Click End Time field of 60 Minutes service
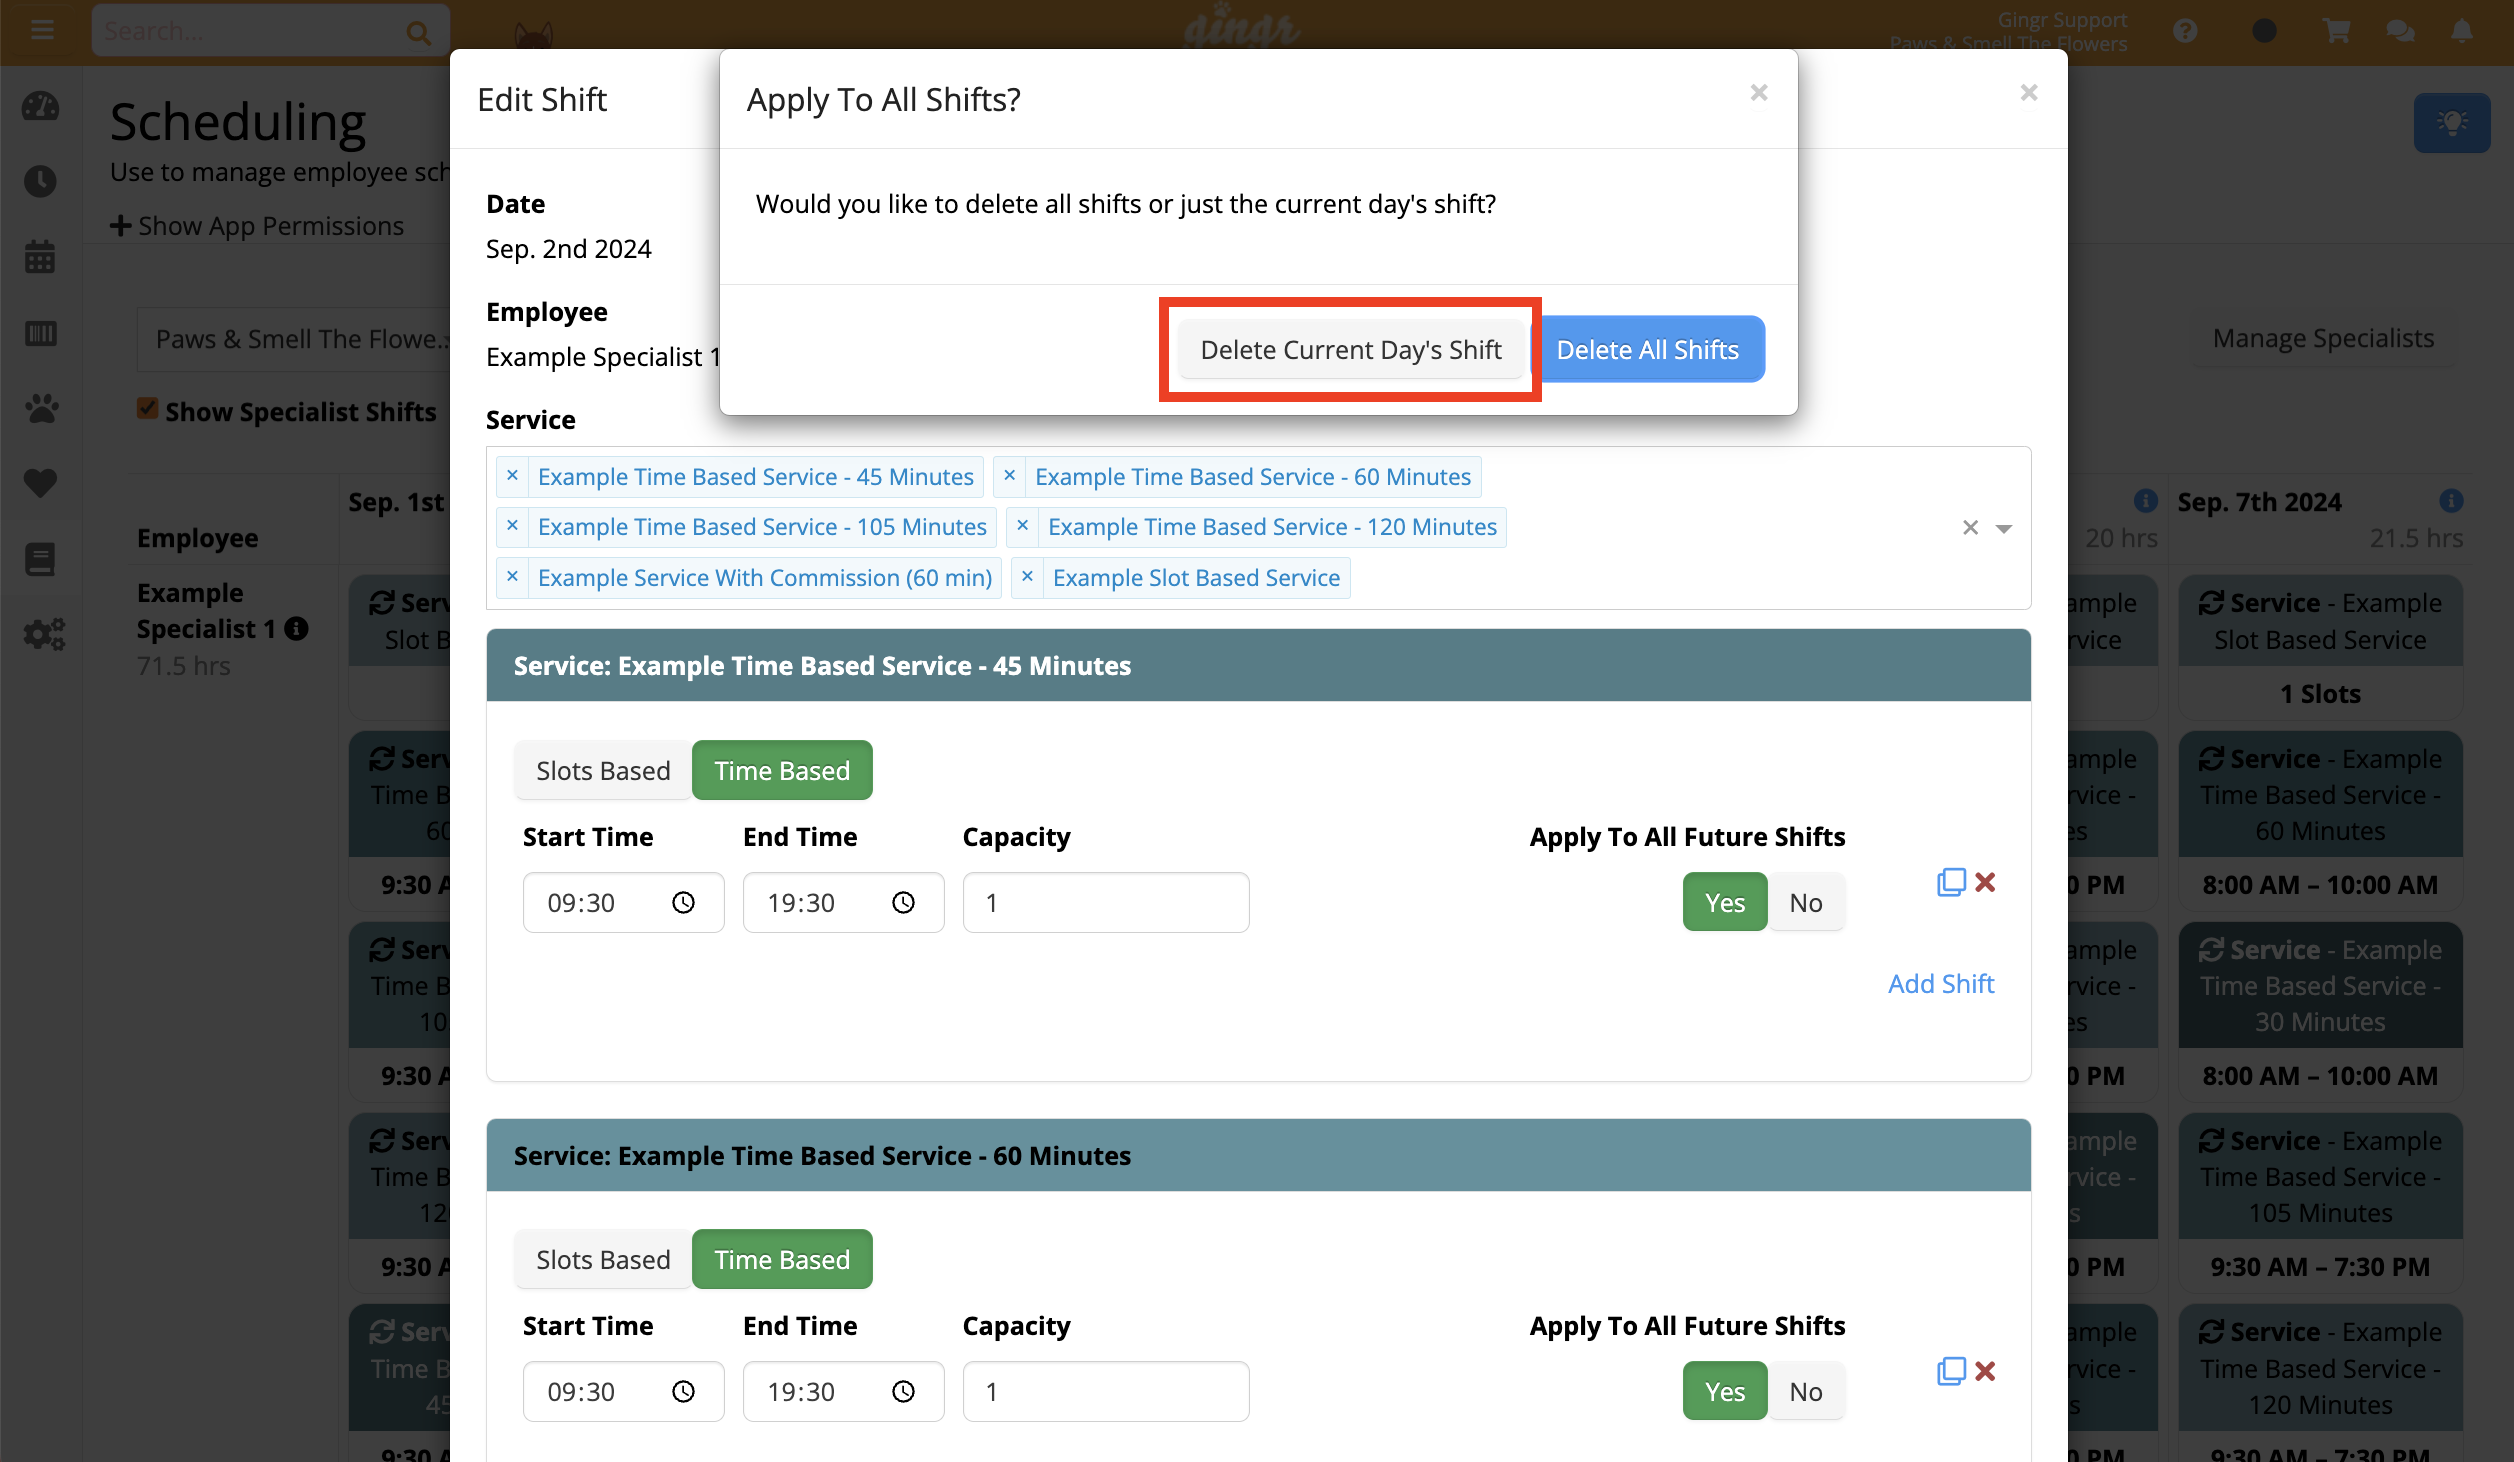Image resolution: width=2514 pixels, height=1462 pixels. (x=843, y=1391)
